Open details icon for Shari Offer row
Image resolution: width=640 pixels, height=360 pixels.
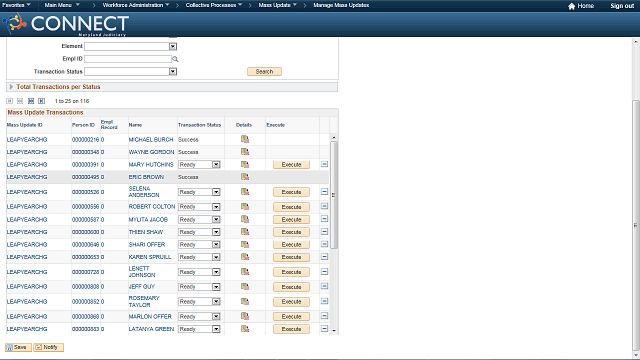tap(245, 244)
